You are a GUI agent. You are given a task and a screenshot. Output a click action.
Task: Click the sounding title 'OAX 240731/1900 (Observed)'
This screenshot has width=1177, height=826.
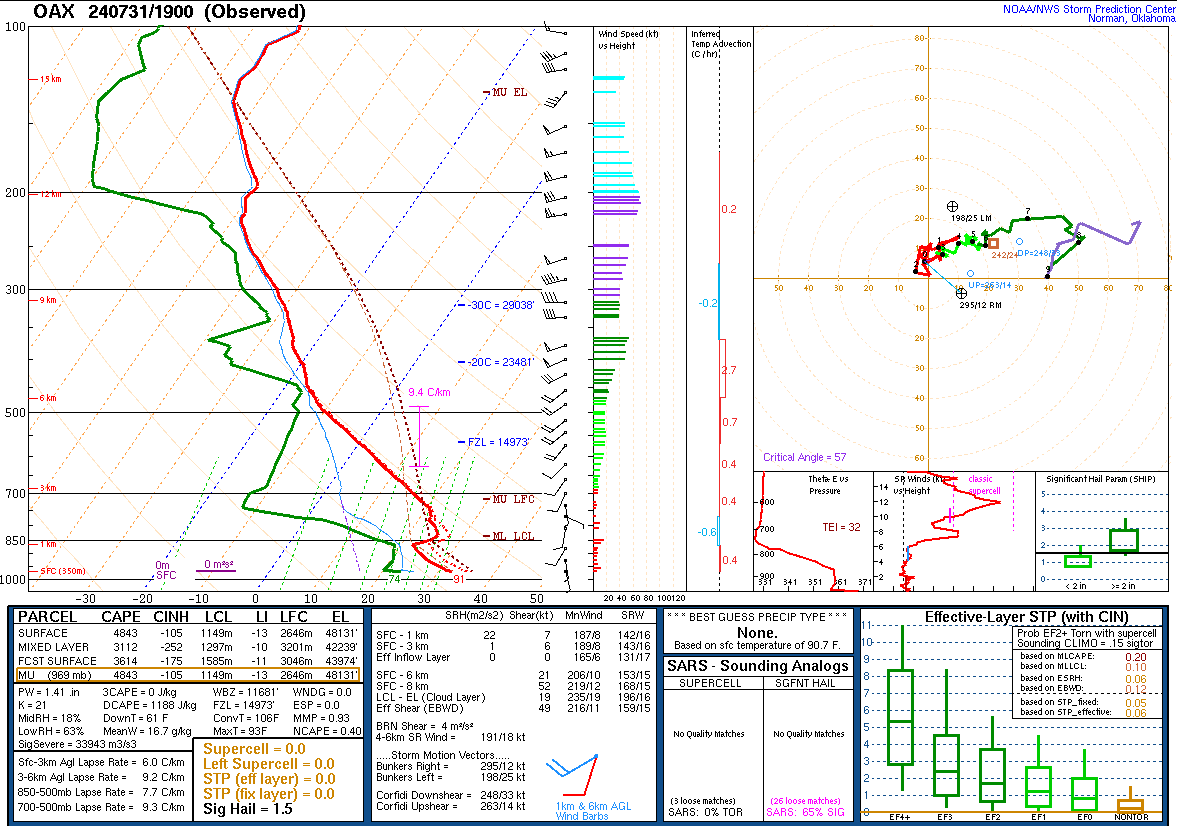(x=170, y=12)
